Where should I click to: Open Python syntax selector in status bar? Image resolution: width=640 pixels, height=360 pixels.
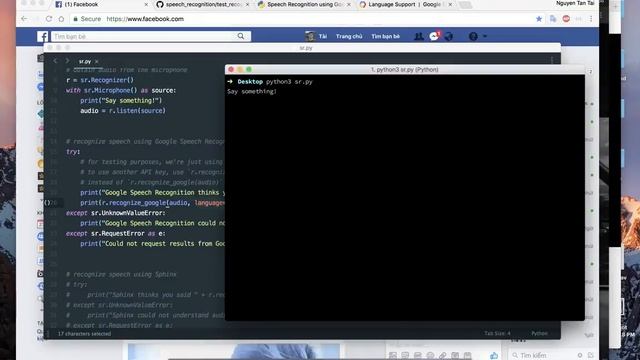pyautogui.click(x=539, y=333)
